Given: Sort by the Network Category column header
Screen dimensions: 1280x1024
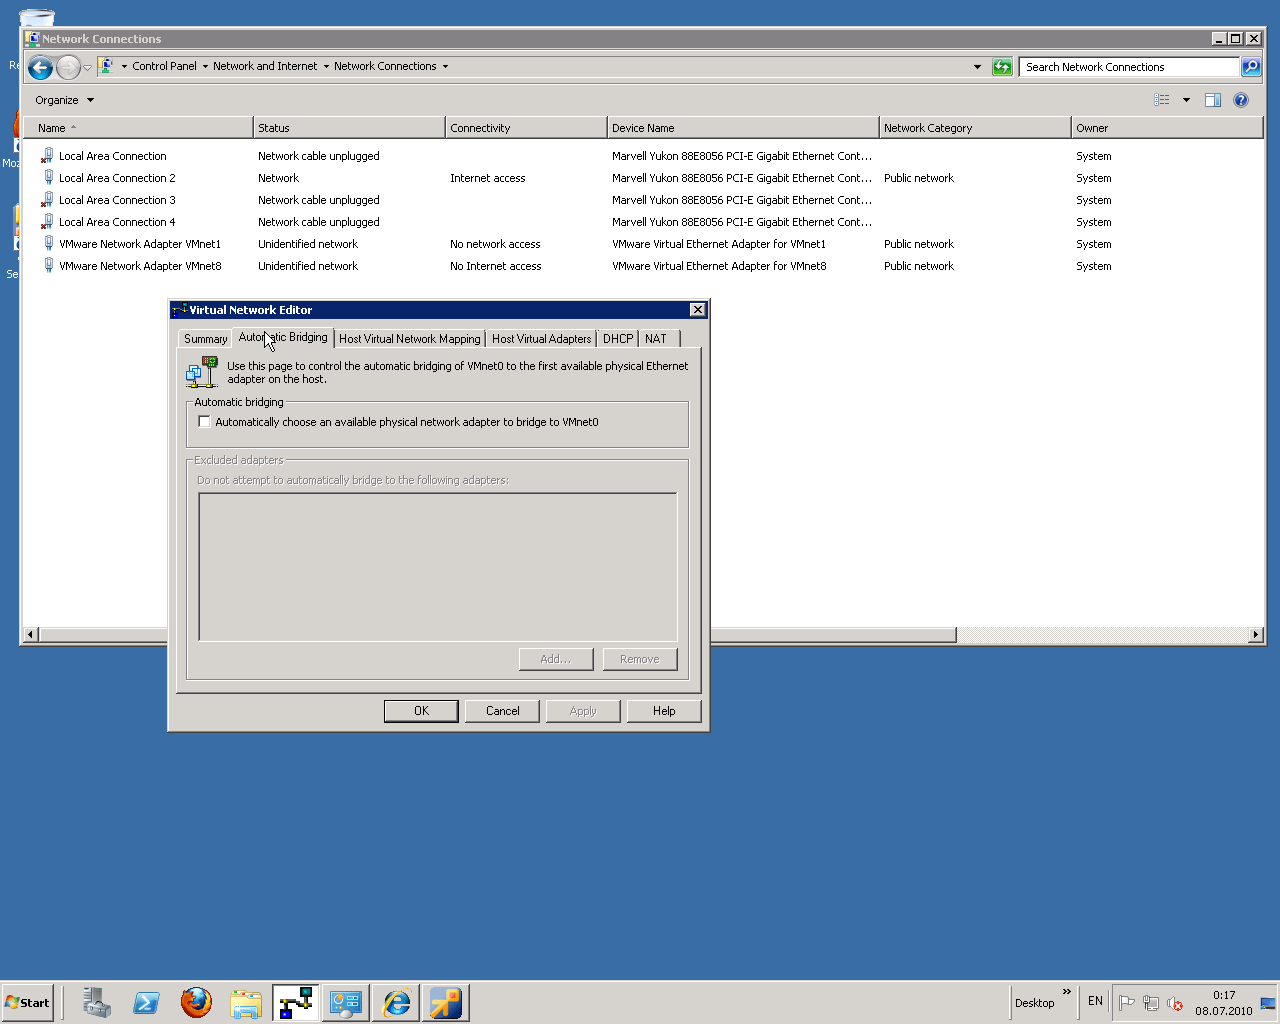Looking at the screenshot, I should point(975,128).
